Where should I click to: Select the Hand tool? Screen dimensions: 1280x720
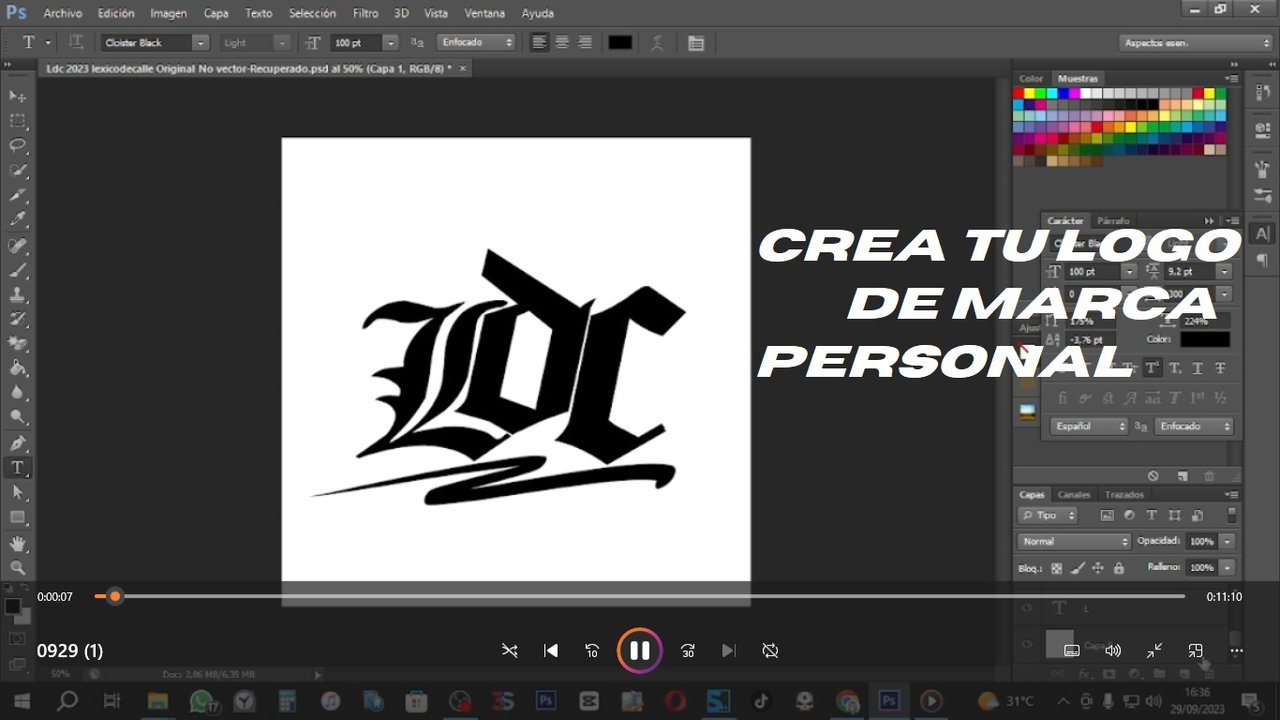[x=17, y=543]
